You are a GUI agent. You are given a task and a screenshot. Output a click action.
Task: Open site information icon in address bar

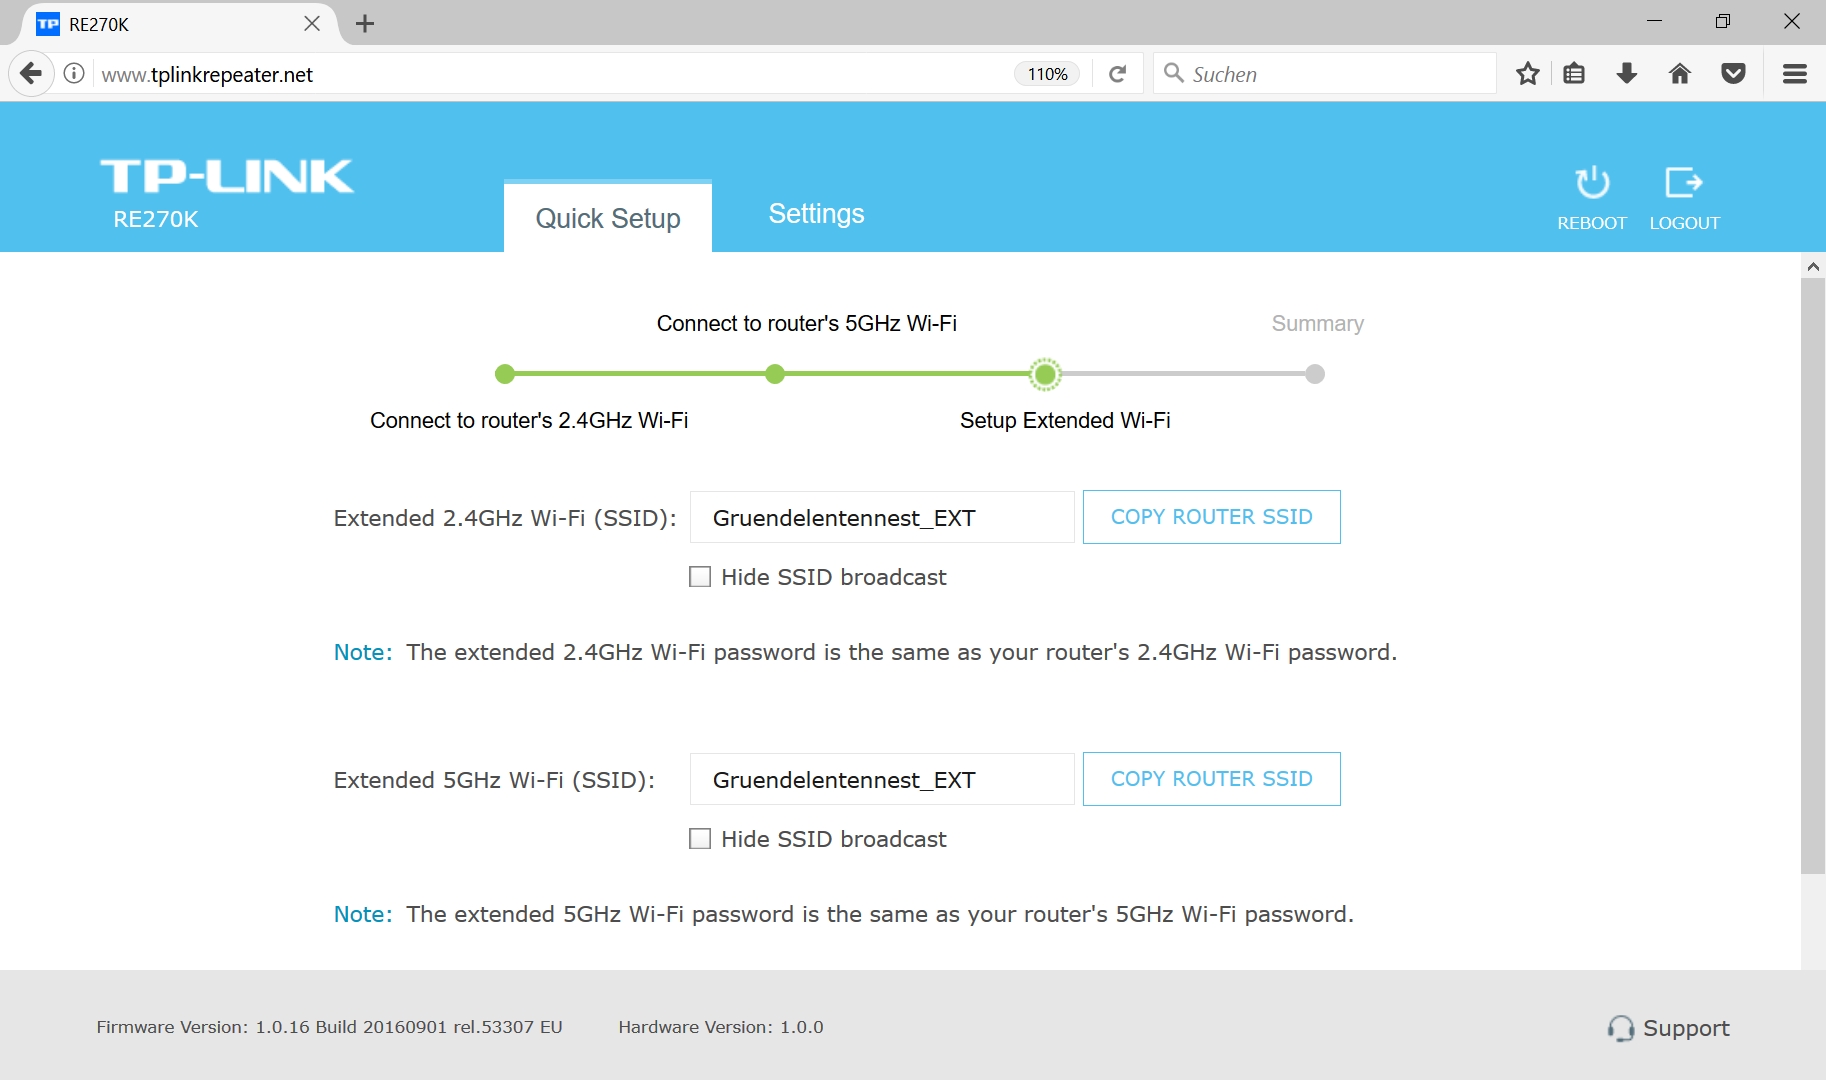click(x=74, y=74)
